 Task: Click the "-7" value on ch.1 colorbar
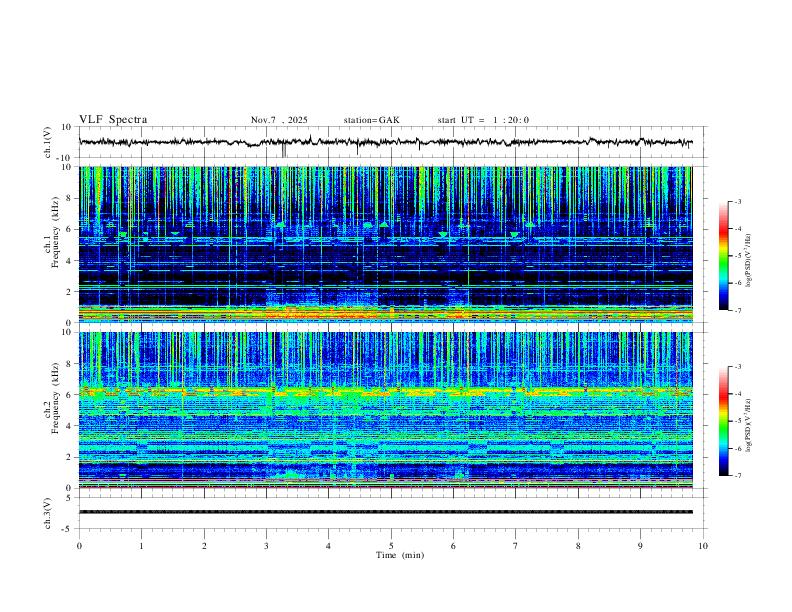coord(737,310)
